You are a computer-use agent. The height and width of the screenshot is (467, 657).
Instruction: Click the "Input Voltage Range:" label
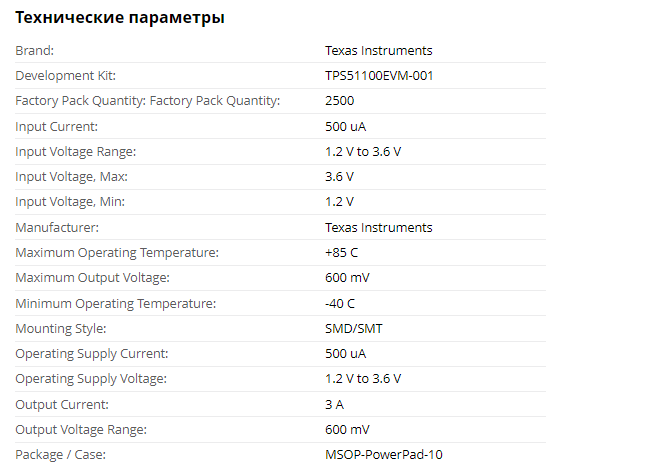coord(76,152)
